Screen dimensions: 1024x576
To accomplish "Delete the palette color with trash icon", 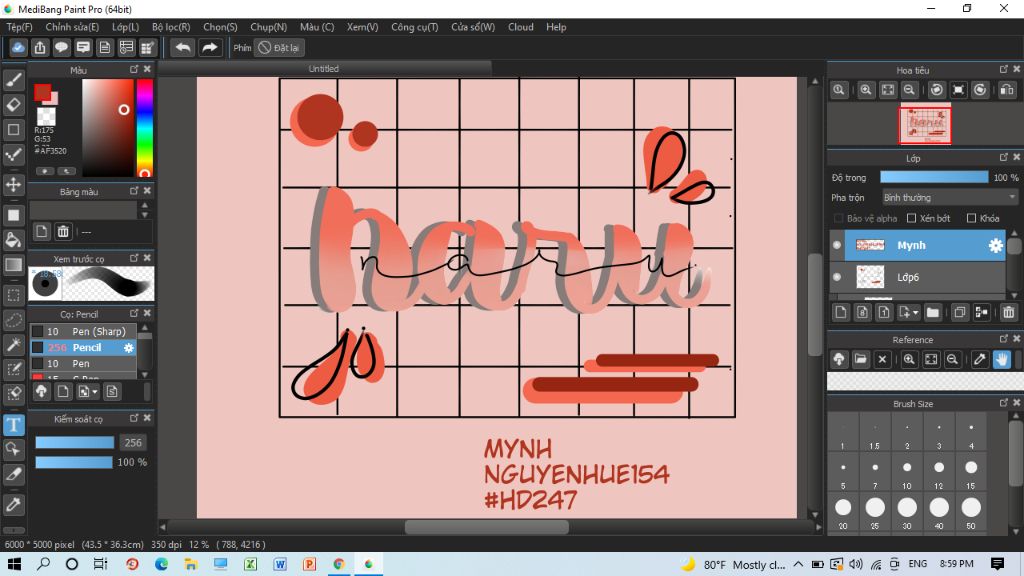I will point(63,231).
